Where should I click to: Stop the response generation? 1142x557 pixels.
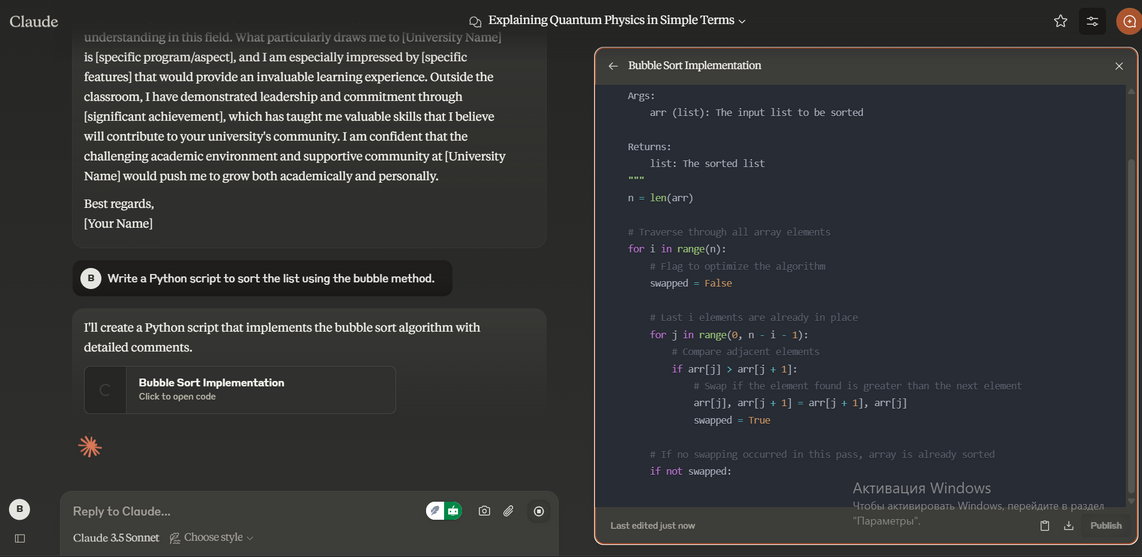[539, 511]
